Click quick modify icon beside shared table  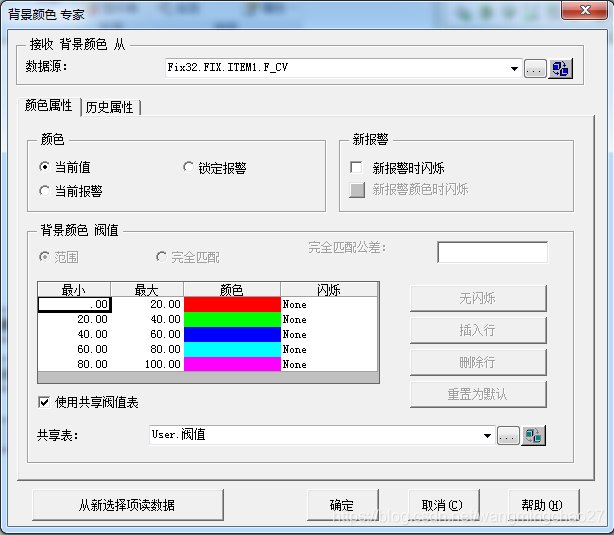(533, 436)
